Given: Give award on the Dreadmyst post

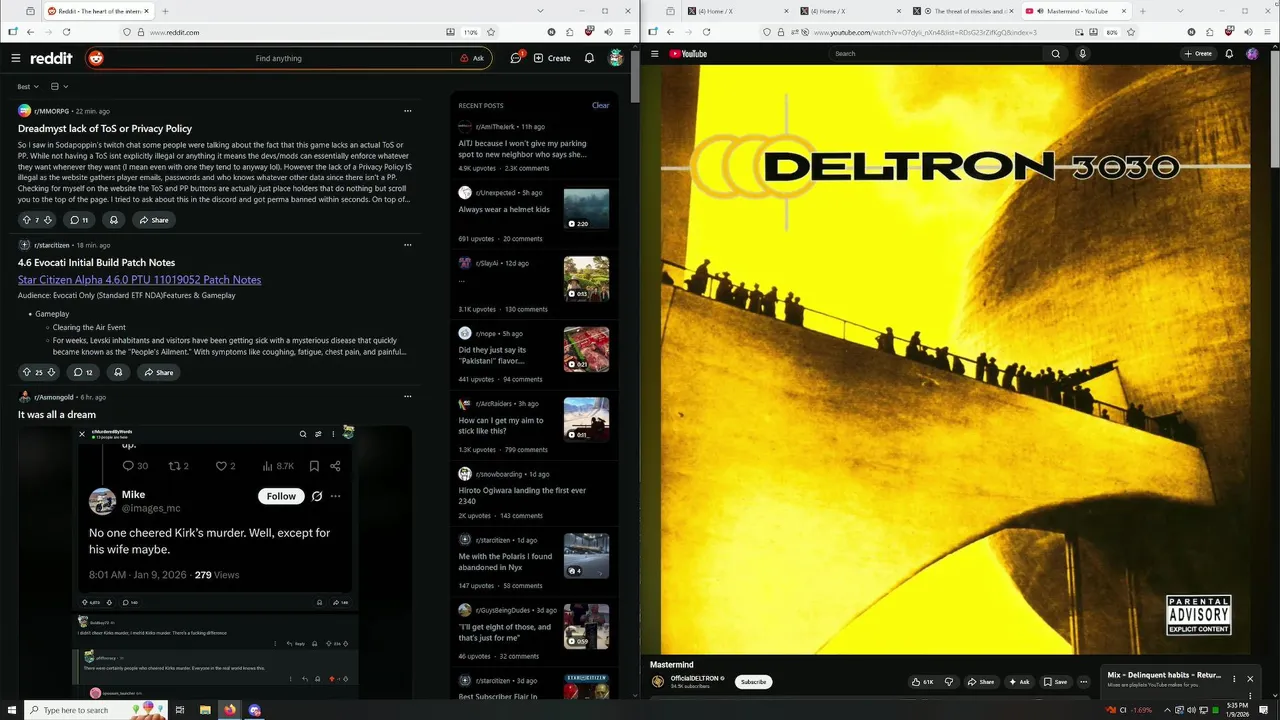Looking at the screenshot, I should point(113,220).
